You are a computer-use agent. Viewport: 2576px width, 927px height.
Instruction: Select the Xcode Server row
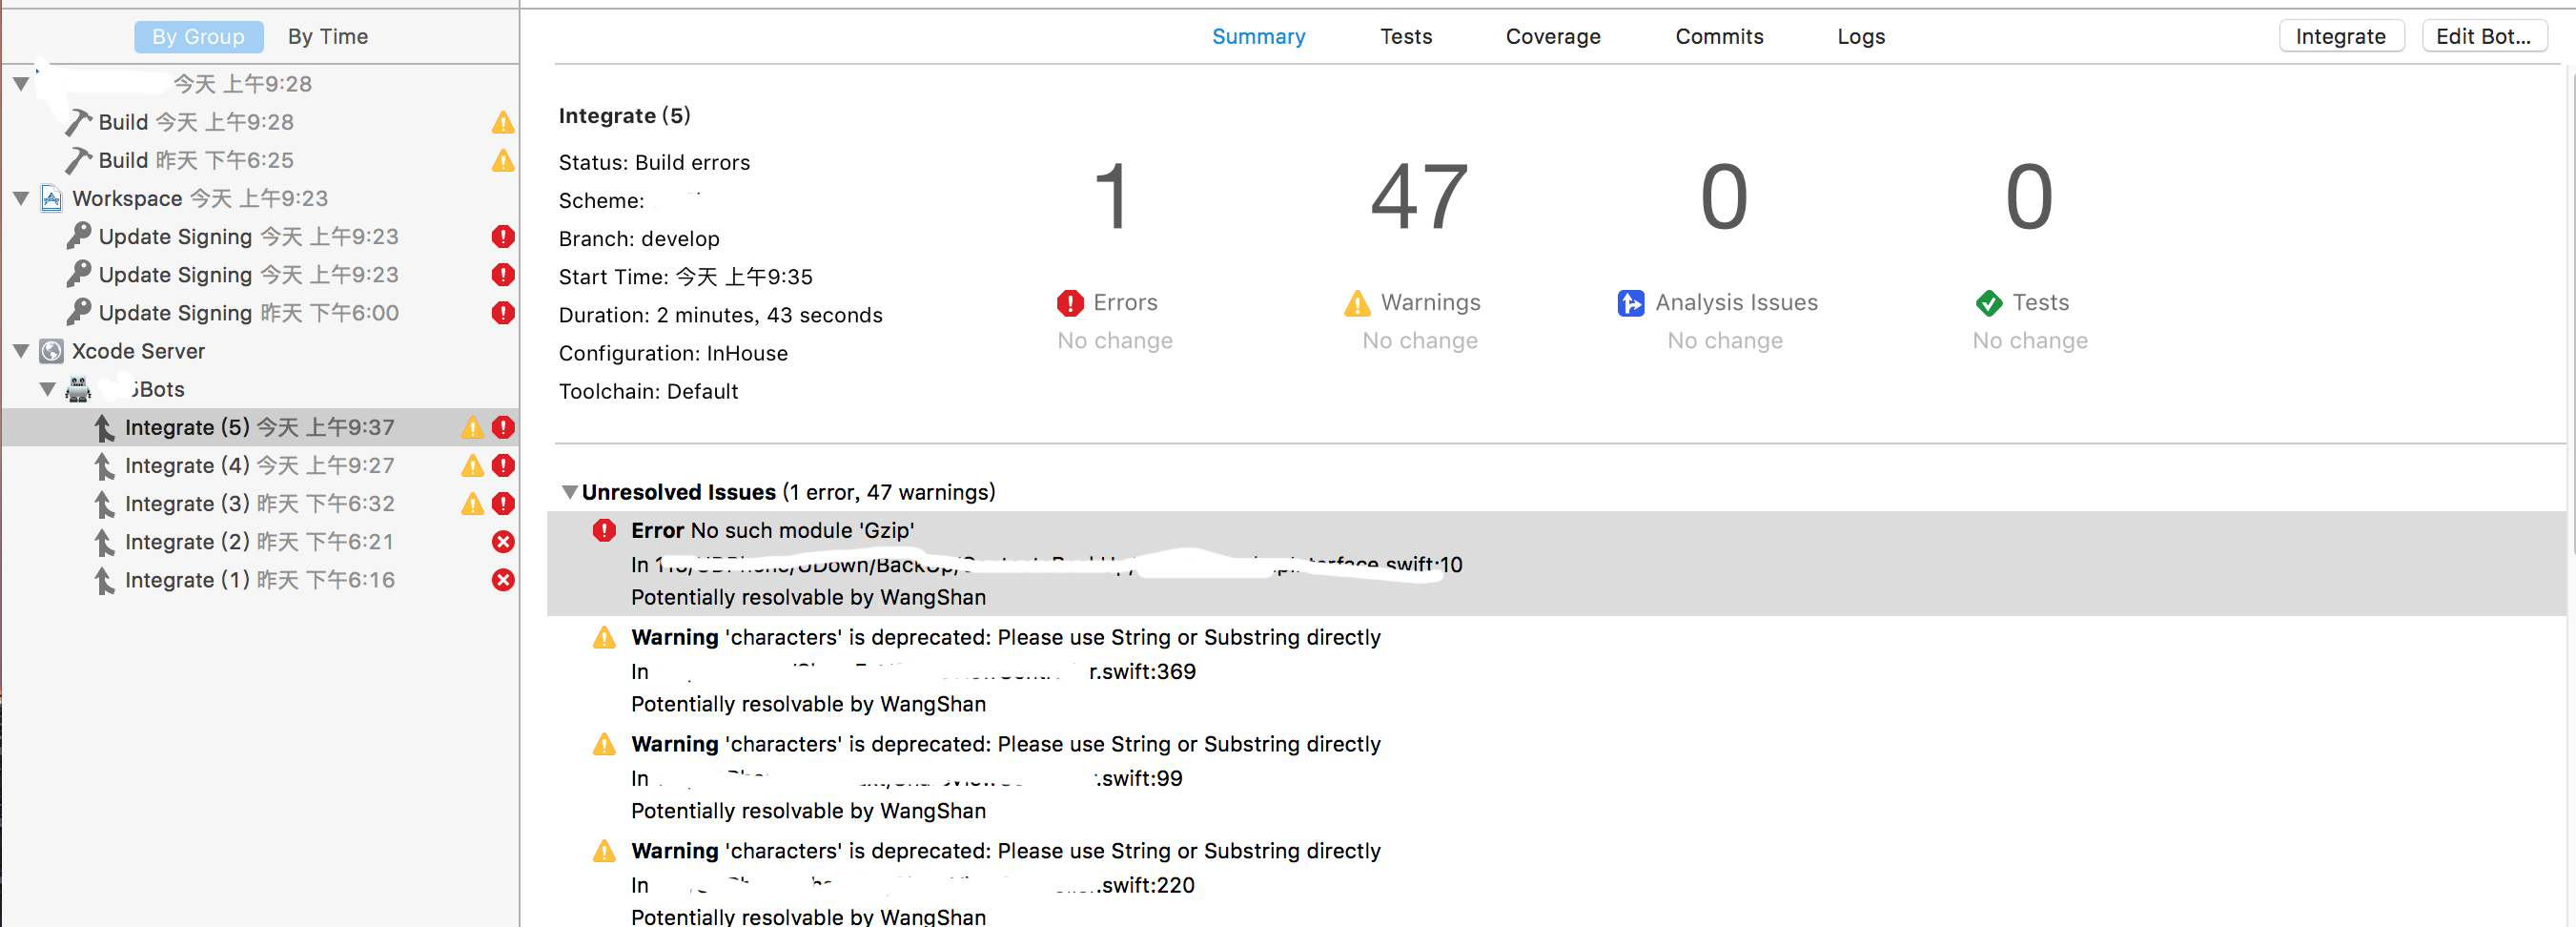tap(260, 351)
